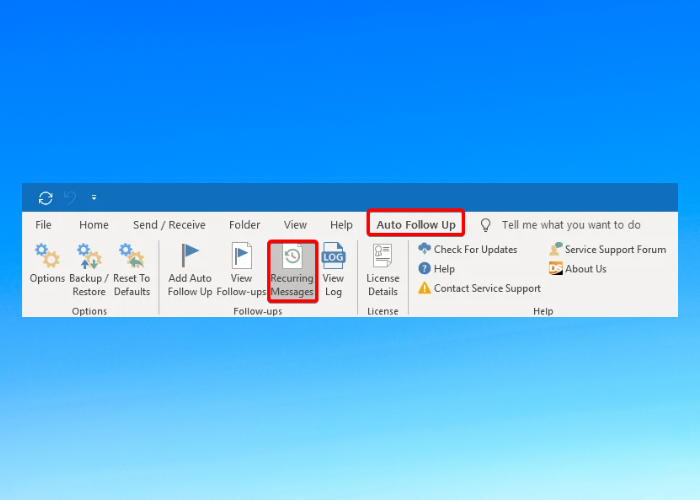Open View Follow-ups
This screenshot has height=500, width=700.
241,270
